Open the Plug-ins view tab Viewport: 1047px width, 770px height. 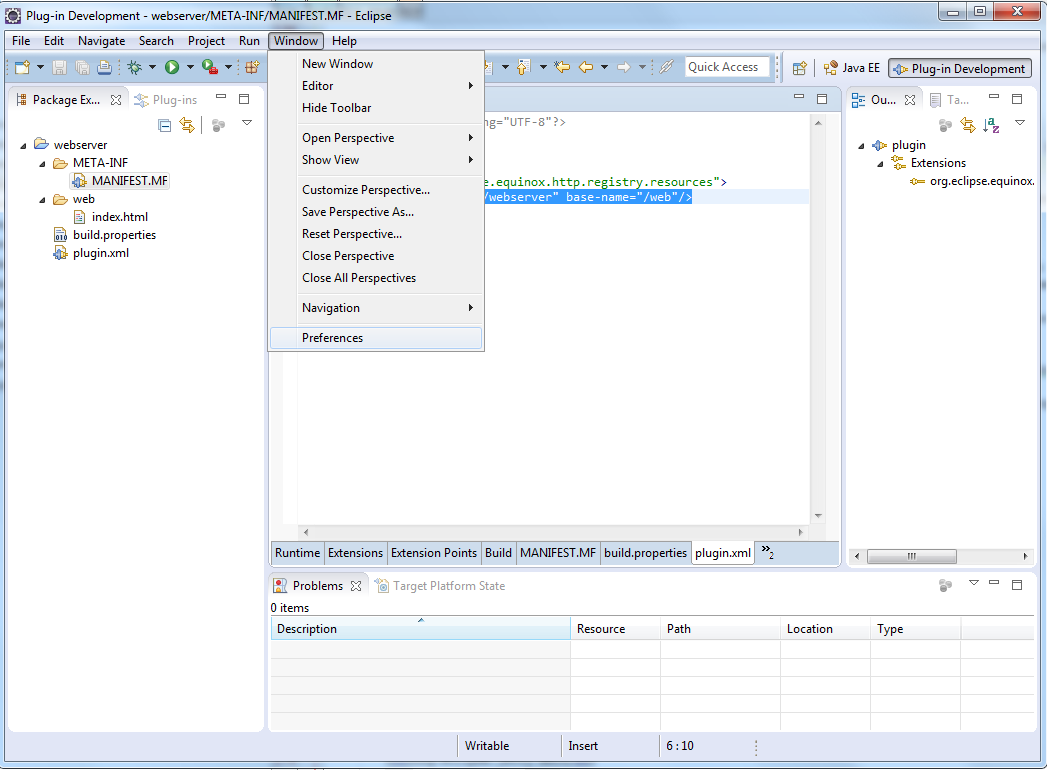click(166, 100)
